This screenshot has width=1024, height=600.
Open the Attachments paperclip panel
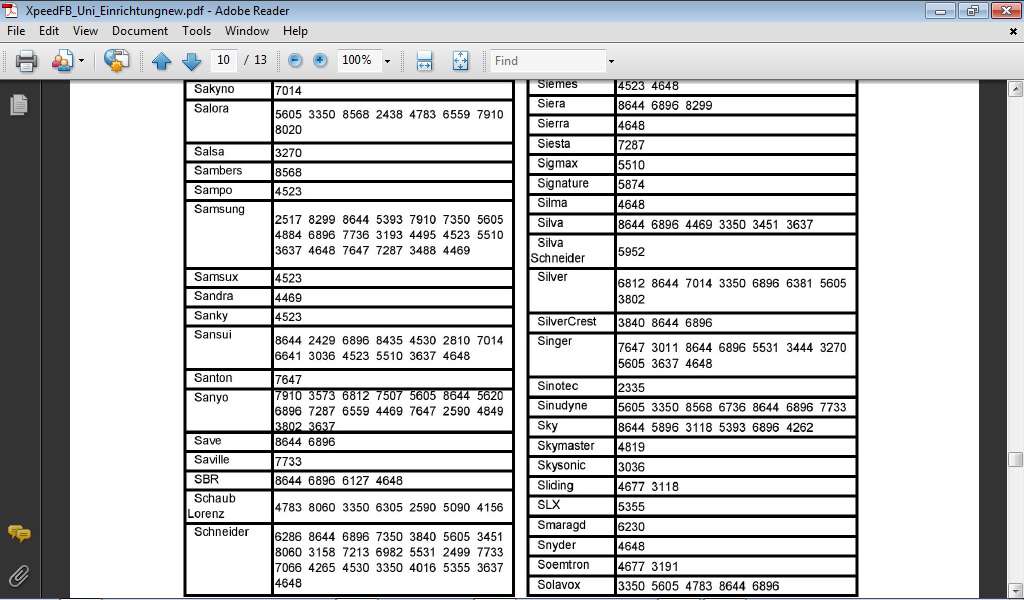(19, 576)
